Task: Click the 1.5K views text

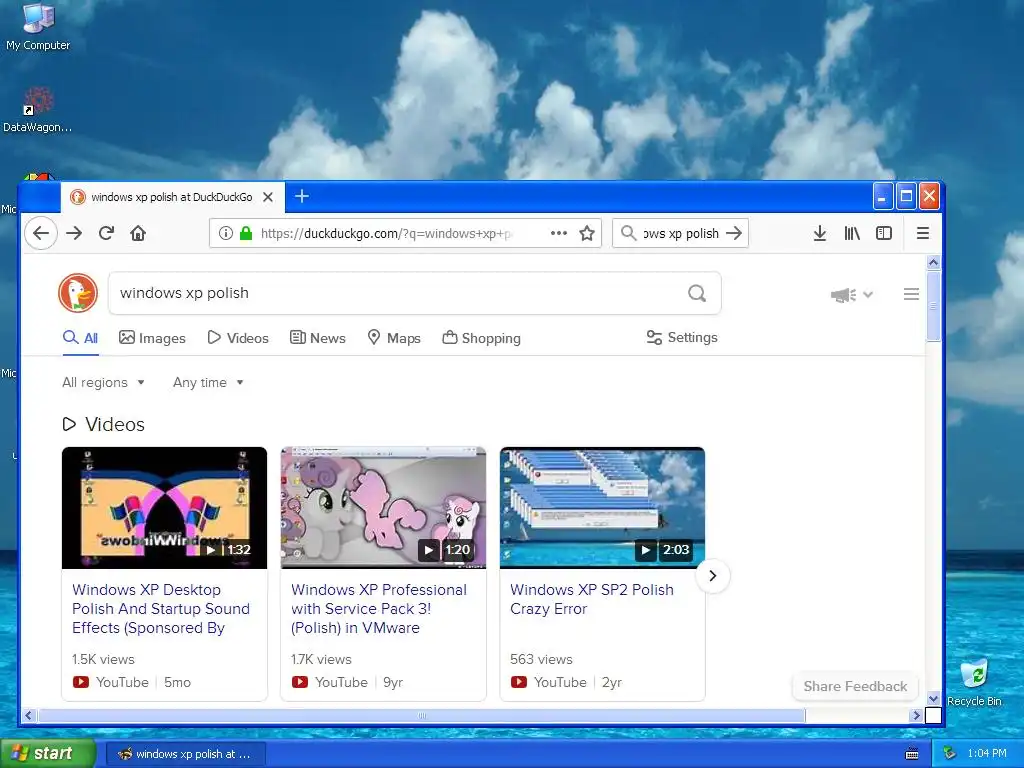Action: (103, 659)
